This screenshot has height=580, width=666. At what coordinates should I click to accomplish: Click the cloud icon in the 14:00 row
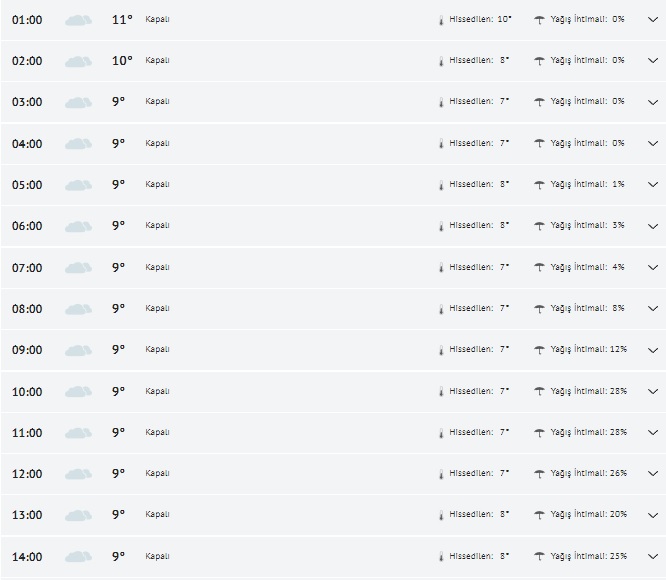tap(78, 557)
